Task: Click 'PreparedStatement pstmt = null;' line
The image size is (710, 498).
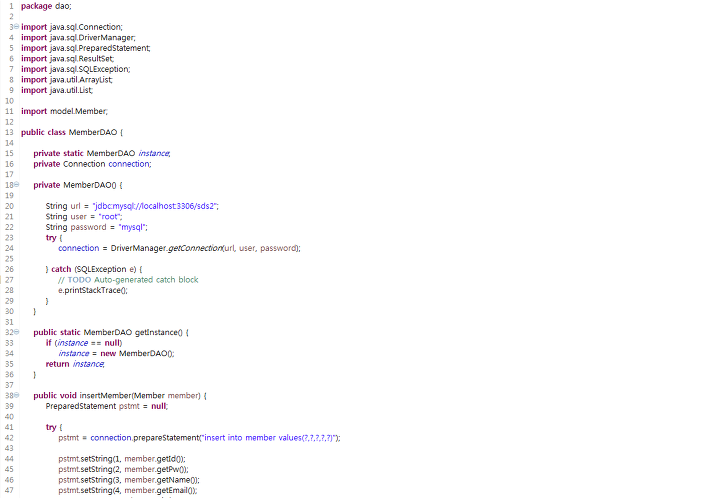Action: pos(107,406)
